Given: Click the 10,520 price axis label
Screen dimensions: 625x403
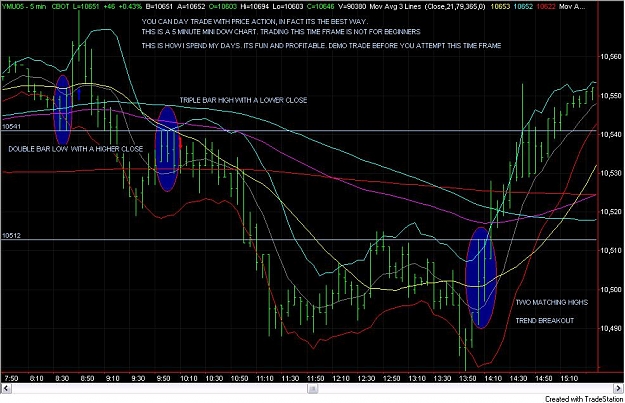Looking at the screenshot, I should click(x=611, y=212).
